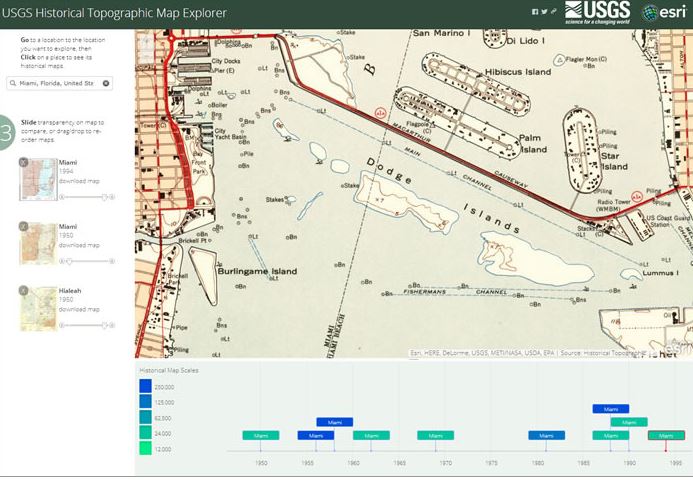Screen dimensions: 693x484
Task: Click the Miami, Florida search box
Action: [x=54, y=84]
